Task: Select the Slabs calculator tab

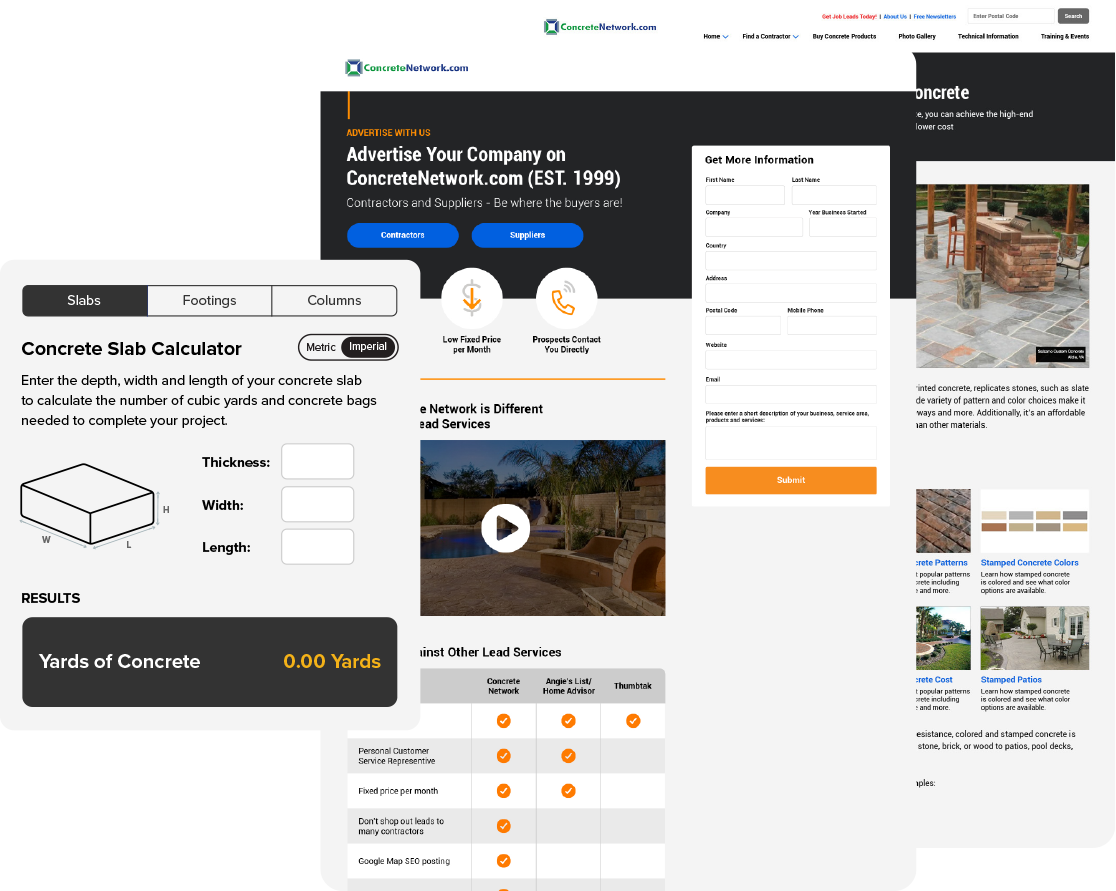Action: 85,300
